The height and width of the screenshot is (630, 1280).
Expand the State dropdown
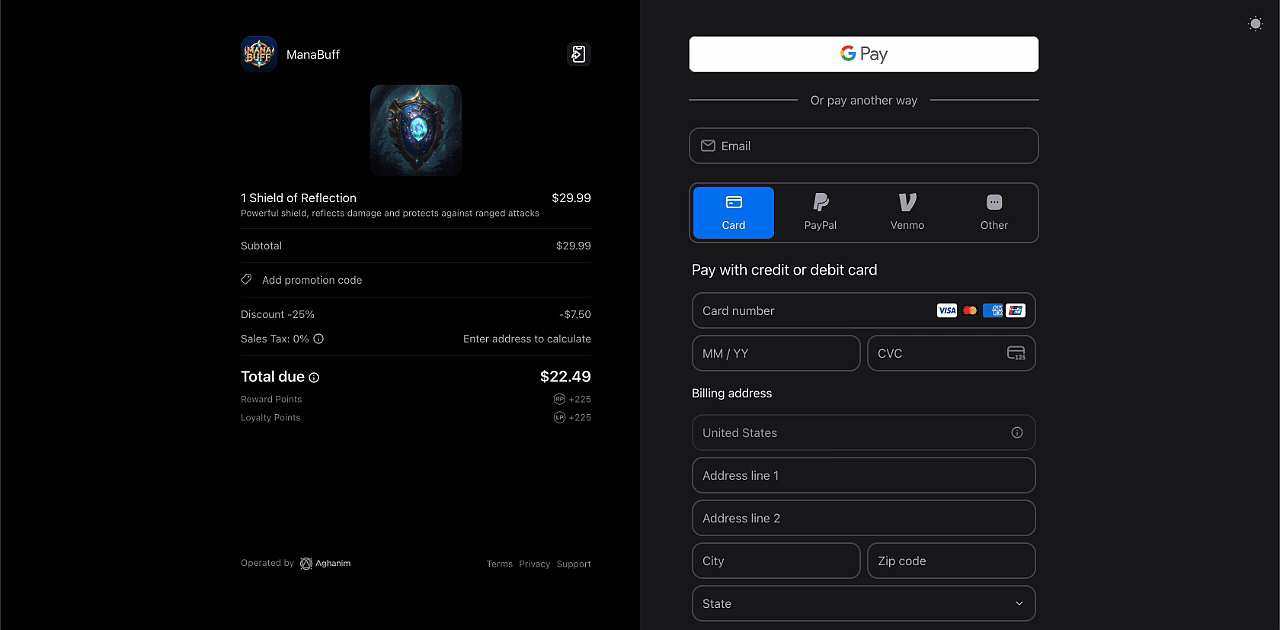click(863, 604)
